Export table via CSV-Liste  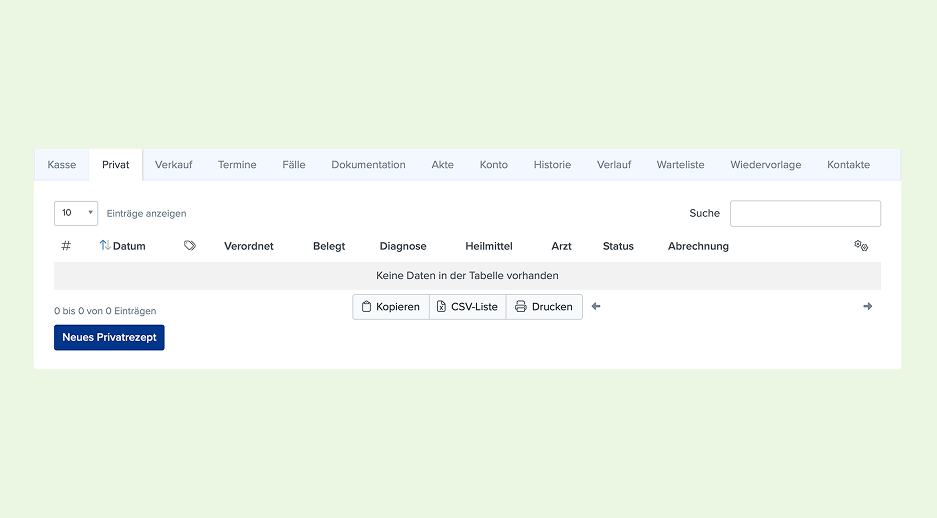[467, 307]
